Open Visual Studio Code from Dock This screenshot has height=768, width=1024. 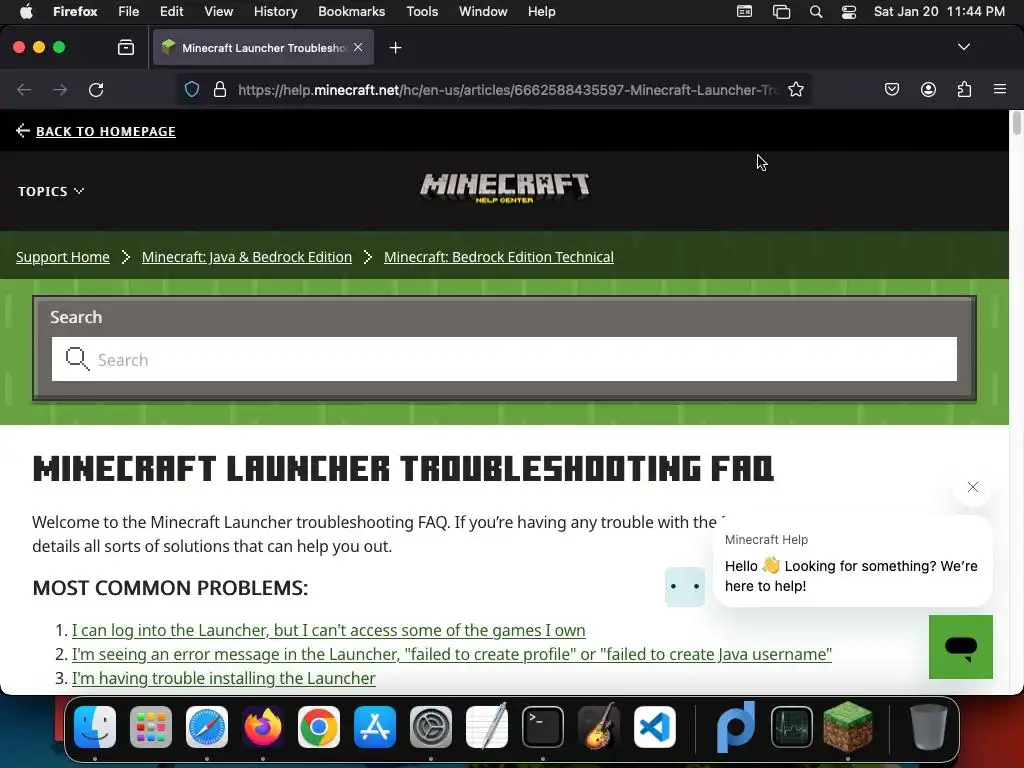pyautogui.click(x=654, y=727)
